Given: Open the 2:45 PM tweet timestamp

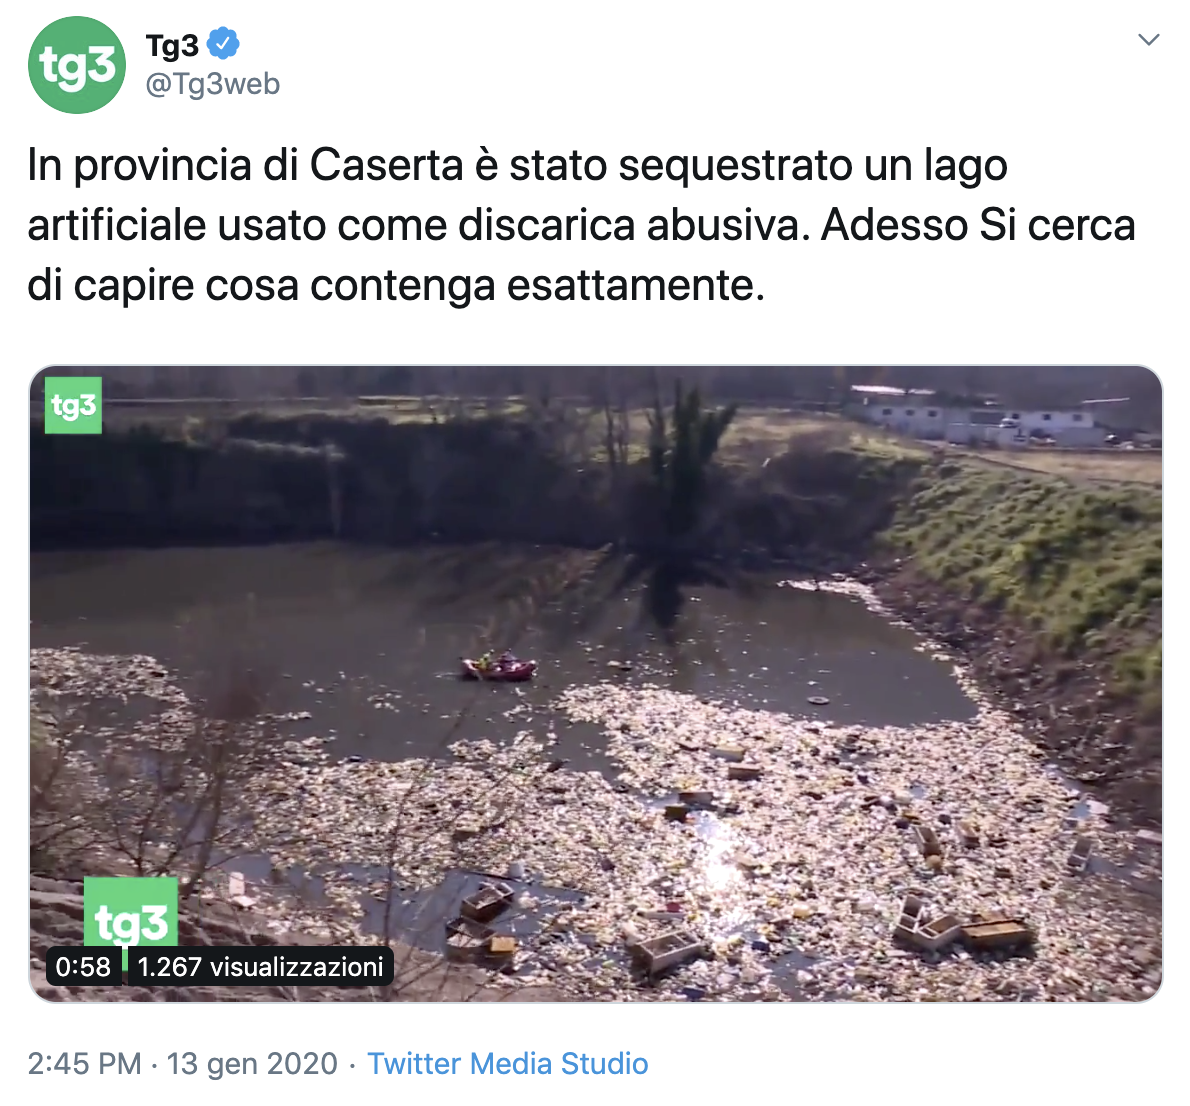Looking at the screenshot, I should [84, 1063].
